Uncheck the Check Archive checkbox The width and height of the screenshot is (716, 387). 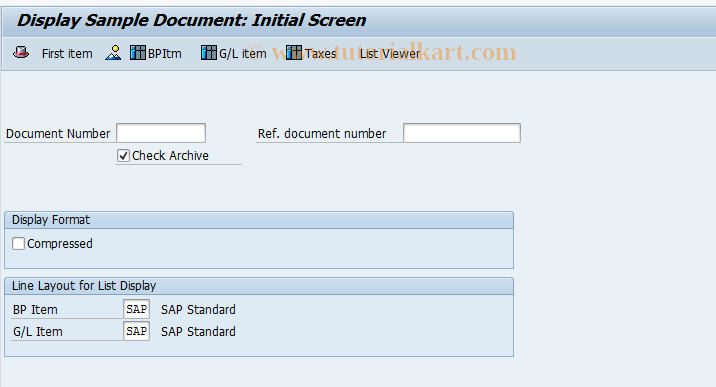click(123, 156)
